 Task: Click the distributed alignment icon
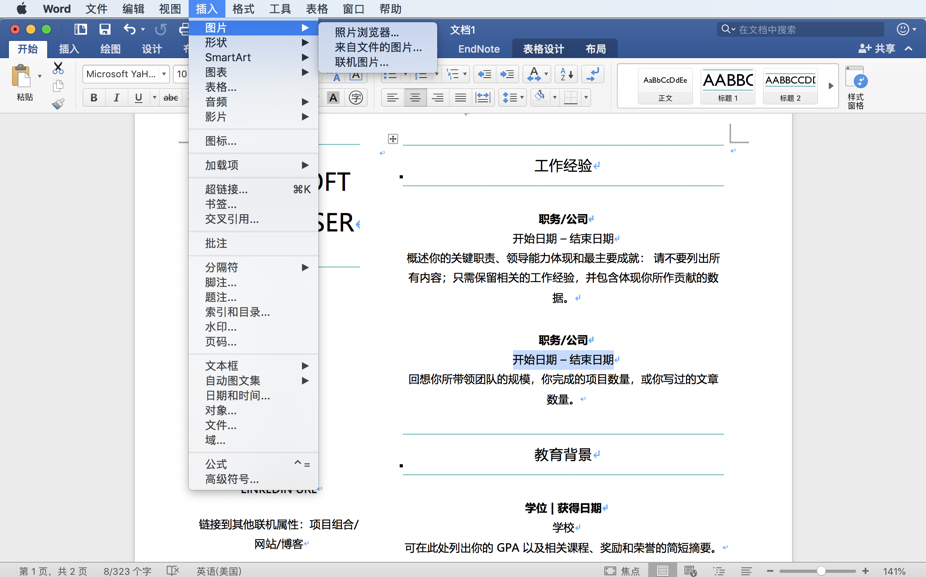click(482, 97)
